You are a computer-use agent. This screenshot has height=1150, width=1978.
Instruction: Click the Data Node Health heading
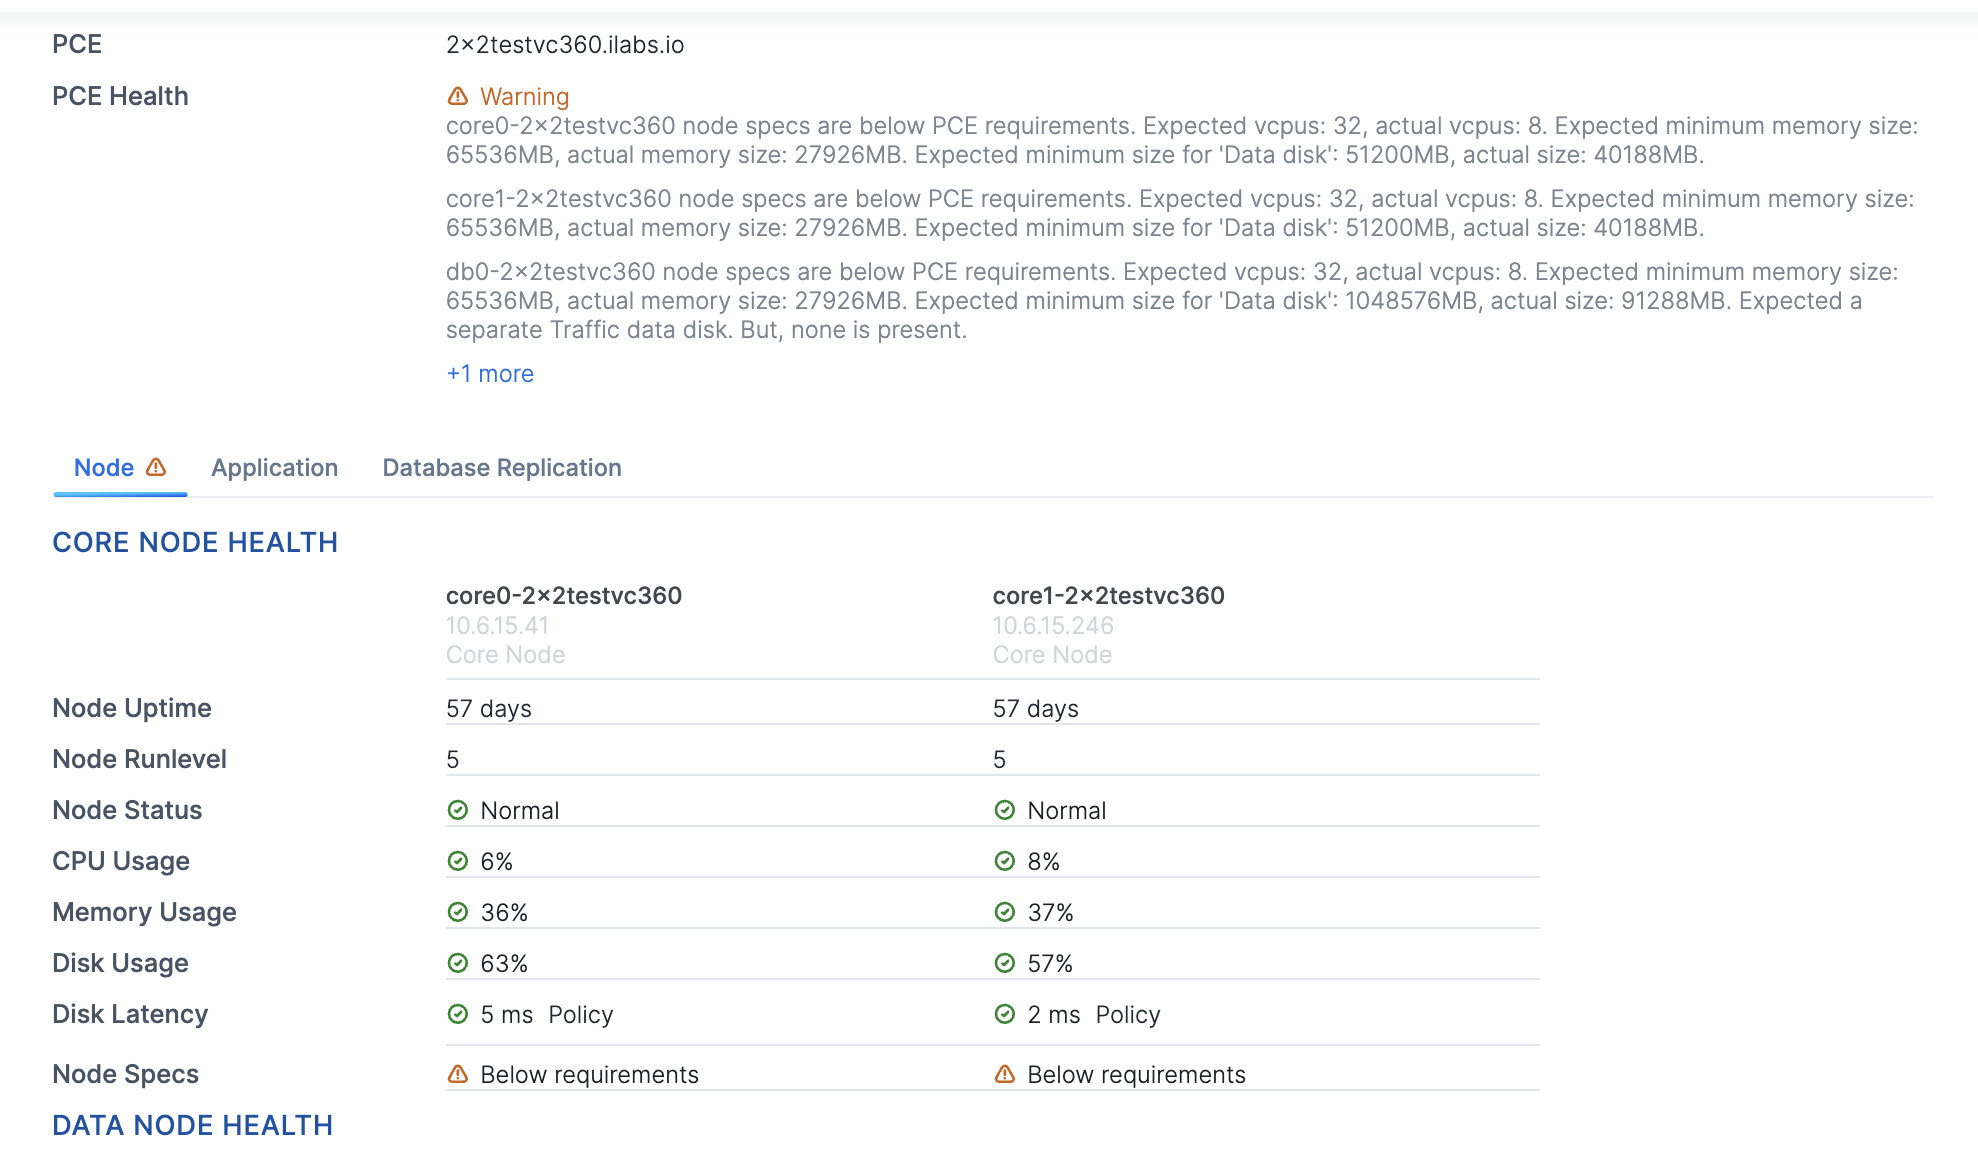(x=192, y=1126)
